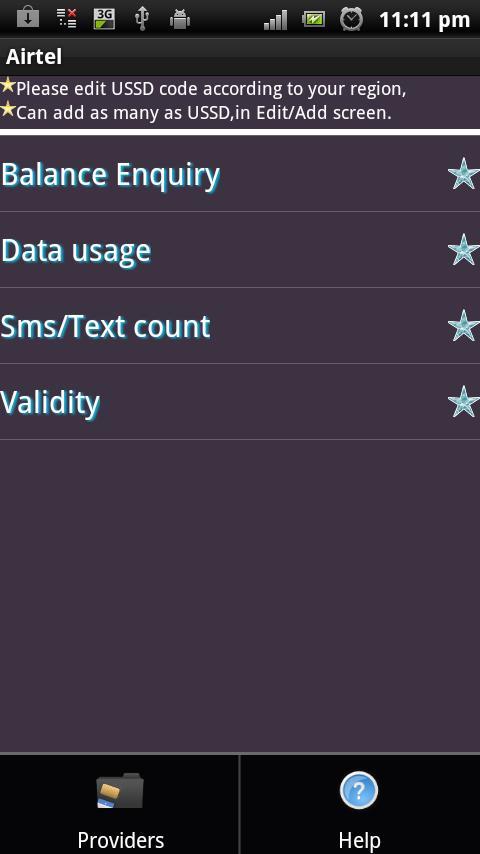
Task: Tap the star icon next to Validity
Action: coord(463,401)
